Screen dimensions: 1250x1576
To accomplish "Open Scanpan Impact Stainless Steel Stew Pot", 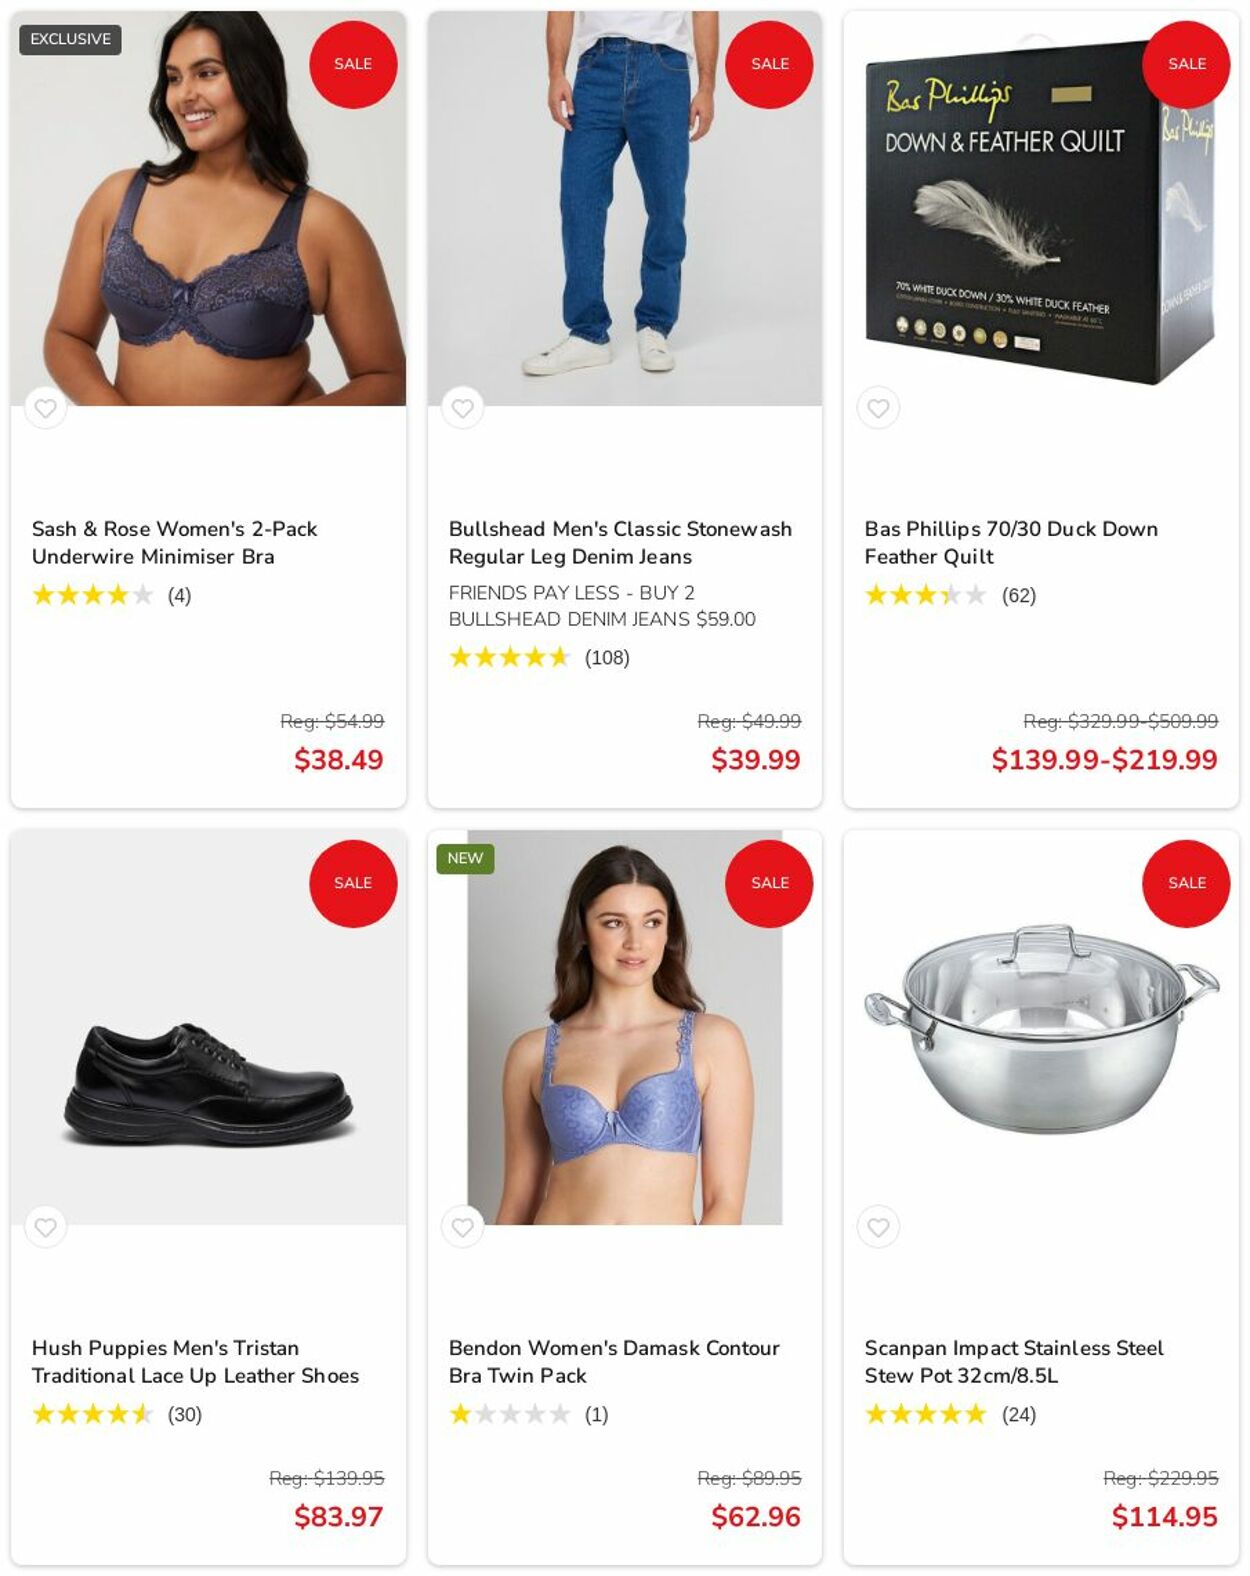I will [x=1014, y=1361].
